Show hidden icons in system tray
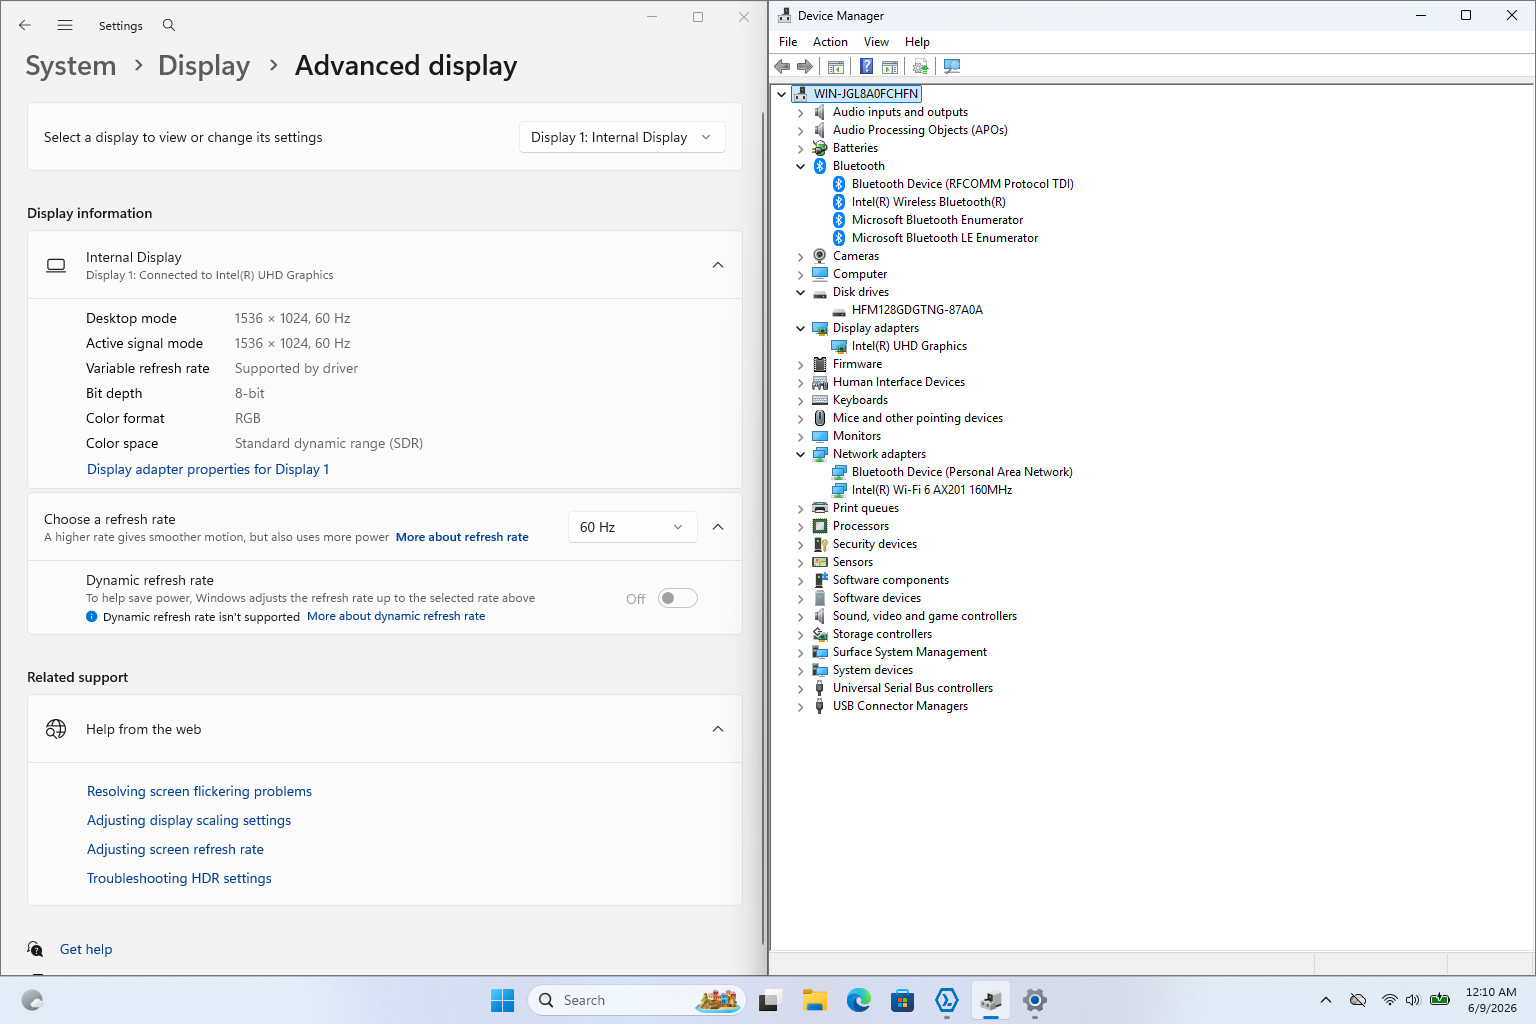The image size is (1536, 1024). pos(1326,1000)
